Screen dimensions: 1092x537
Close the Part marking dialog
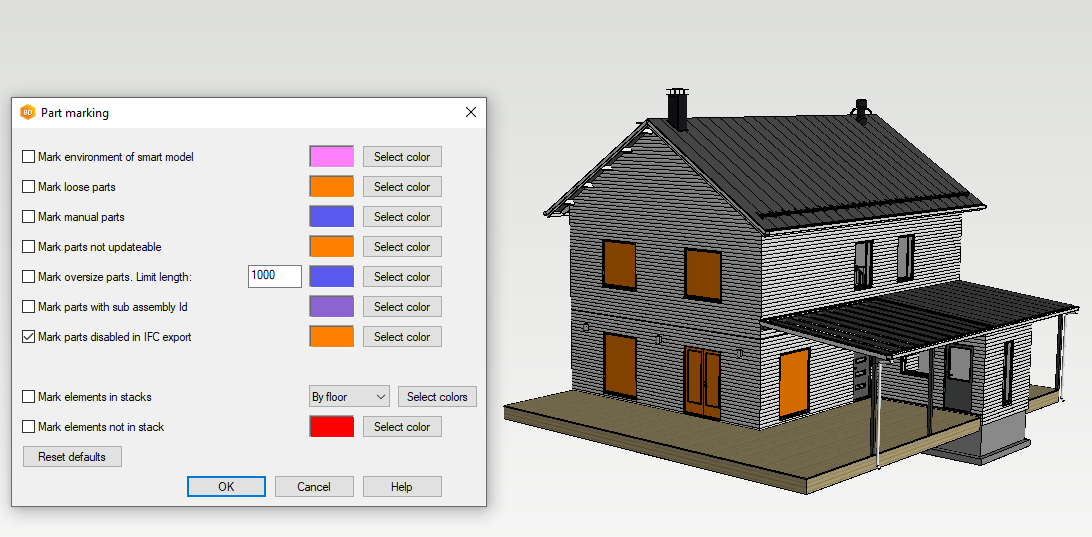pos(471,113)
